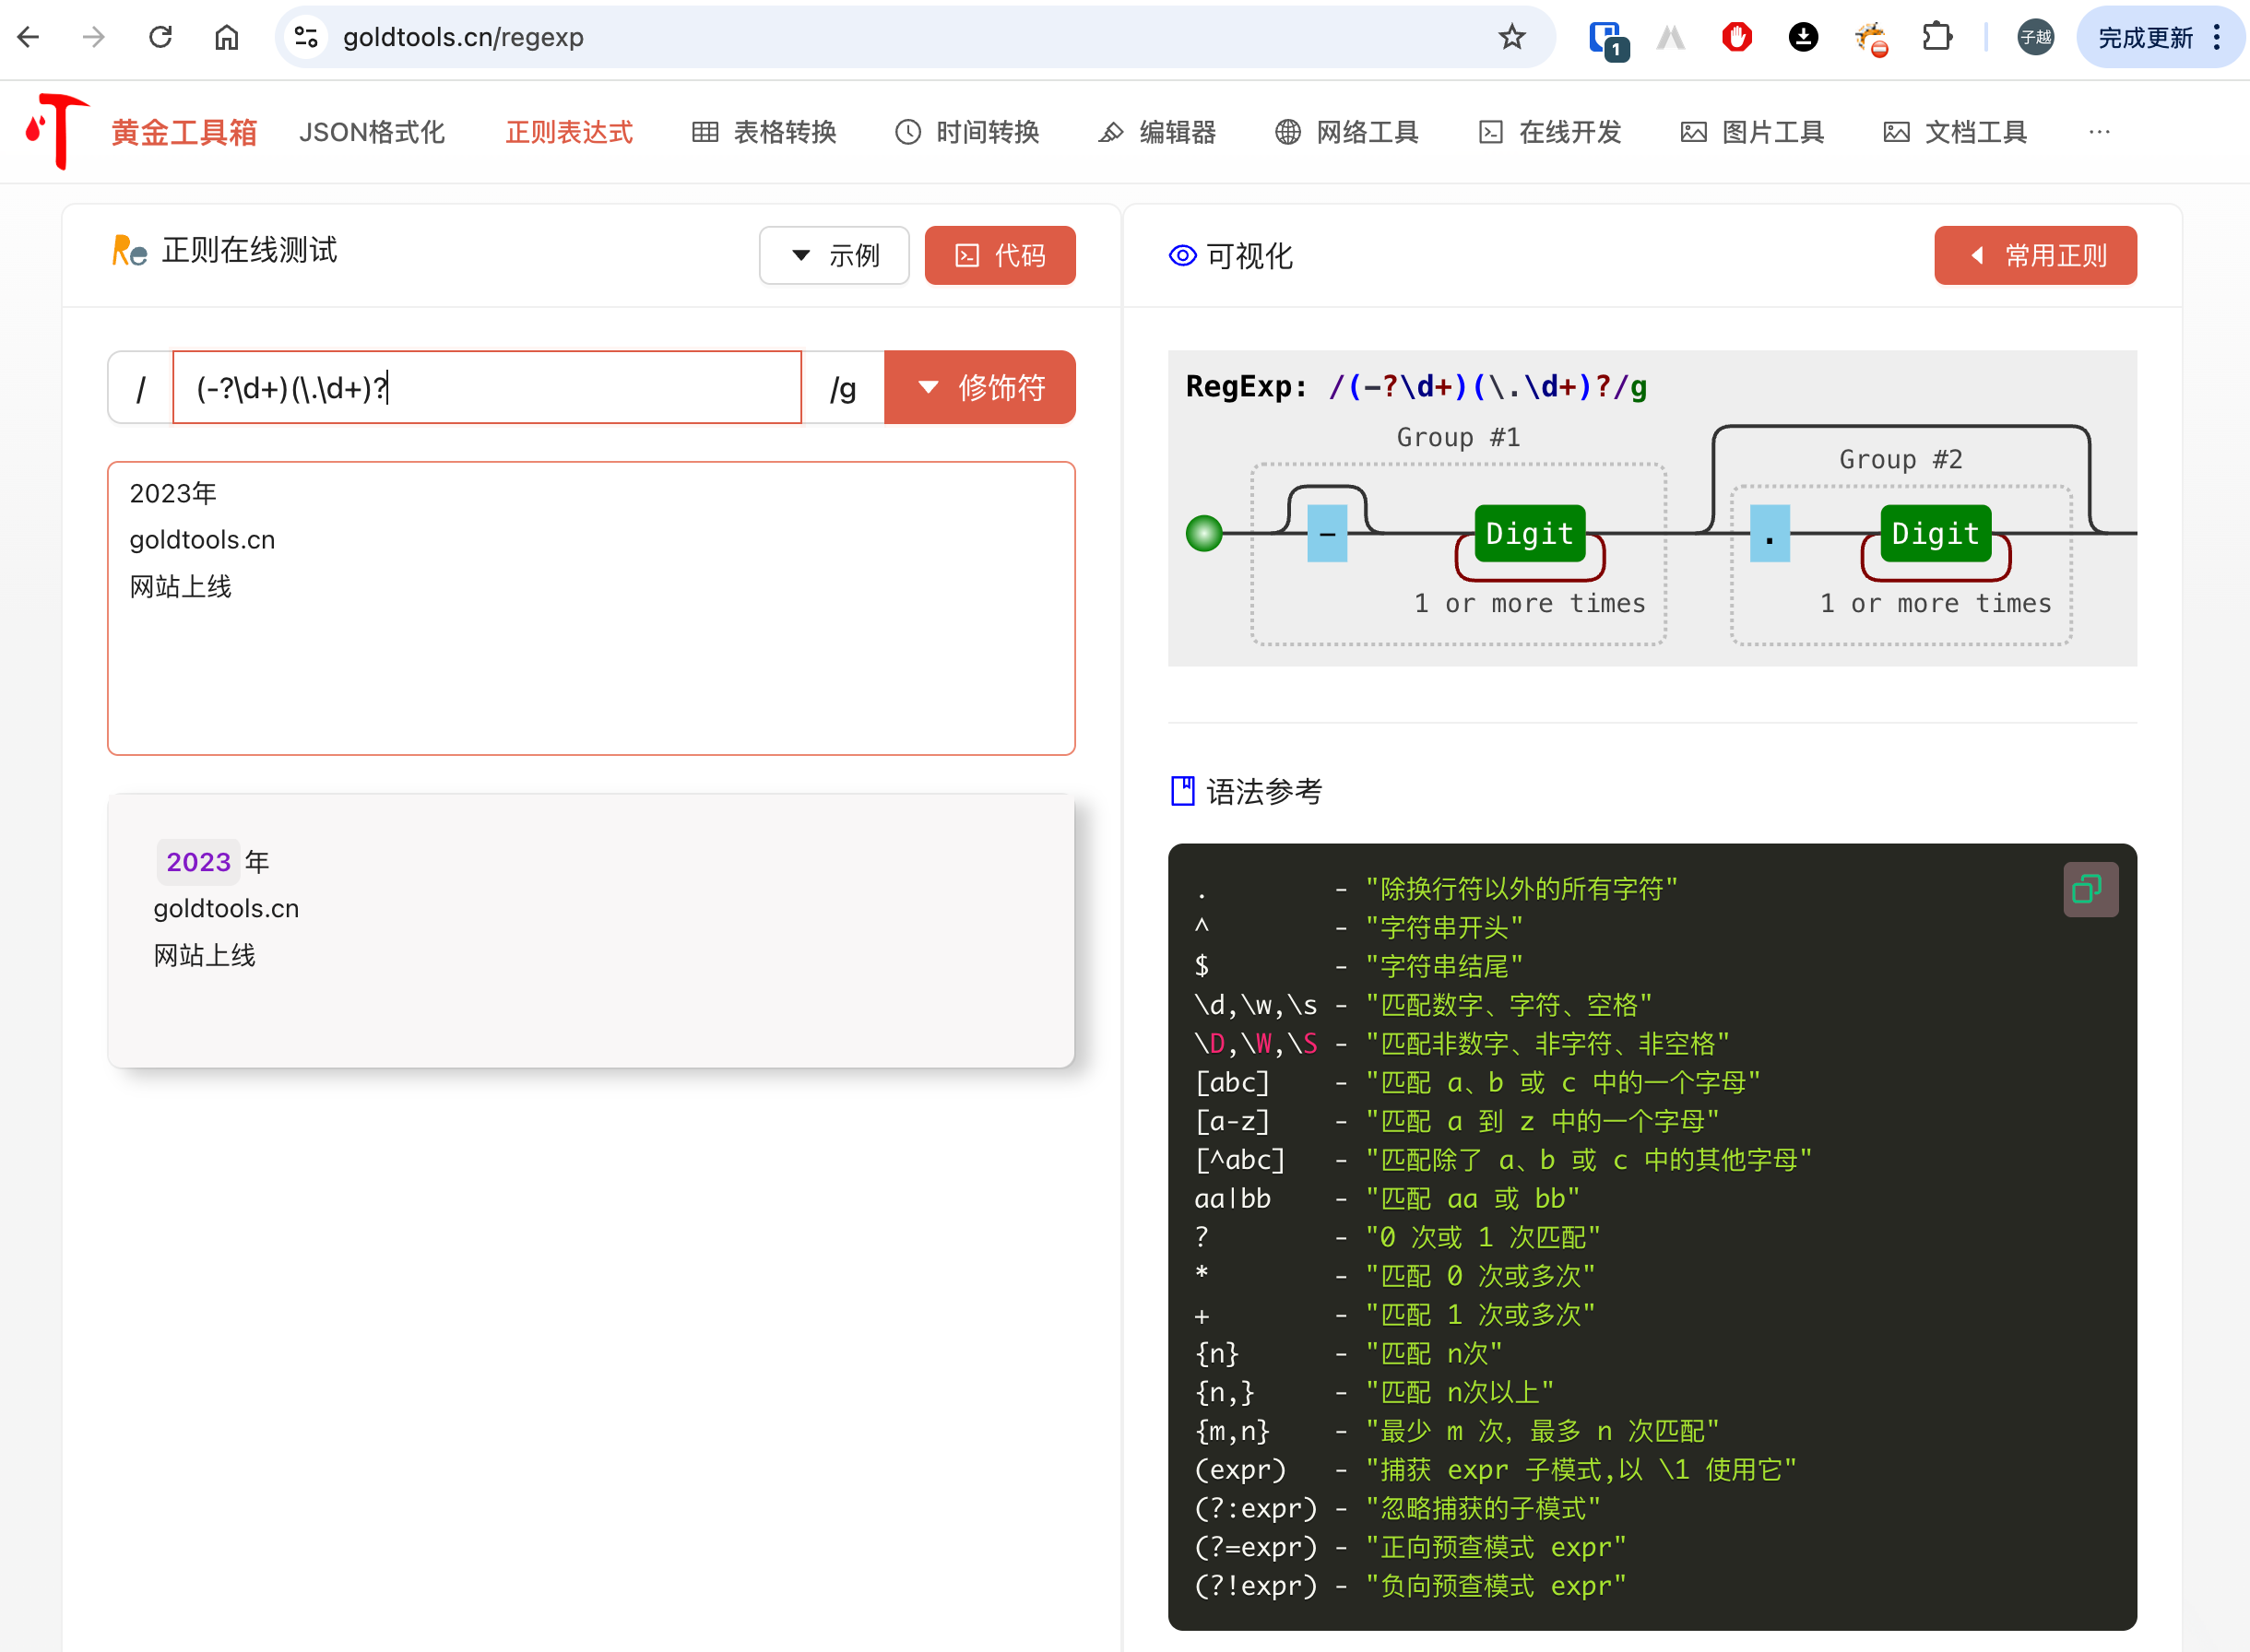Click the /g flags label
Viewport: 2250px width, 1652px height.
tap(843, 388)
